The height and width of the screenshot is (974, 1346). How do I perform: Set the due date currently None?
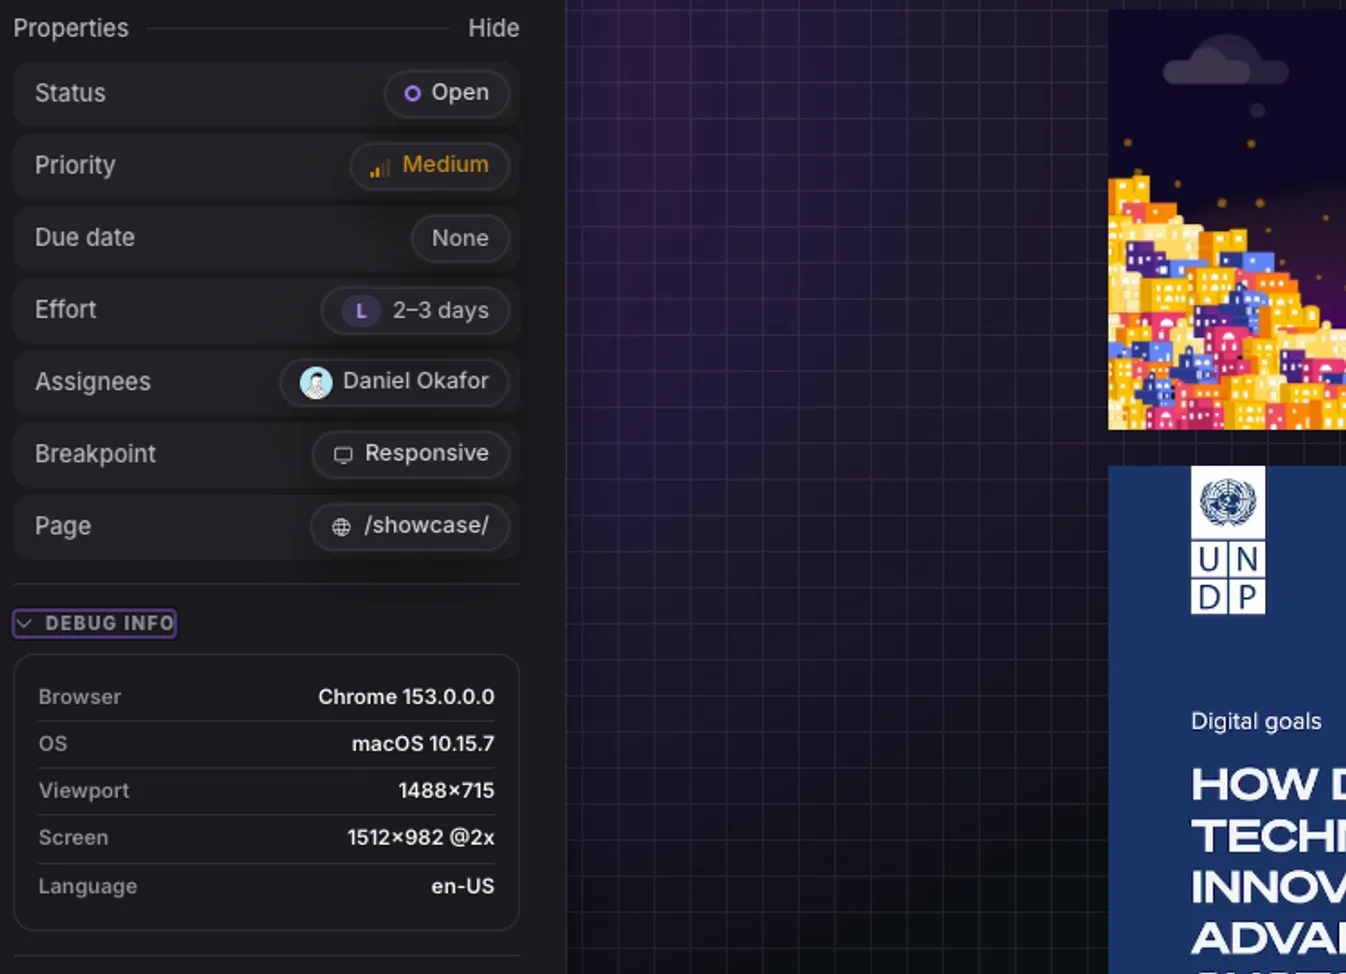click(460, 238)
